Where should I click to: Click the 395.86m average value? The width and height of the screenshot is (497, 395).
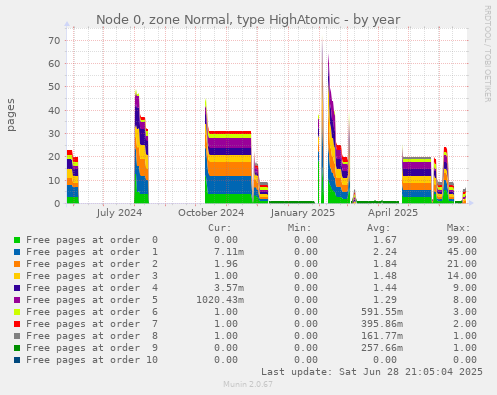[382, 324]
